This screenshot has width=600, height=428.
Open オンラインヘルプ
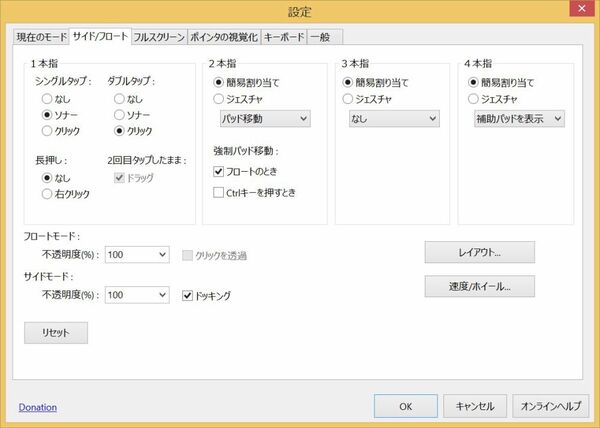pos(551,406)
